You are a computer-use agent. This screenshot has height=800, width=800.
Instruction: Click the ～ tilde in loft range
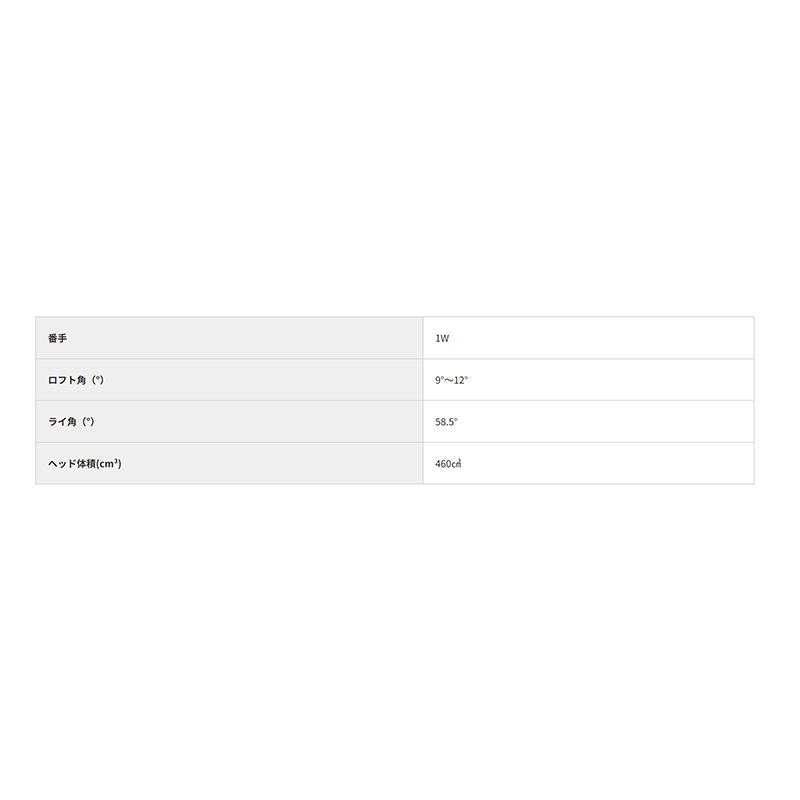tap(449, 381)
